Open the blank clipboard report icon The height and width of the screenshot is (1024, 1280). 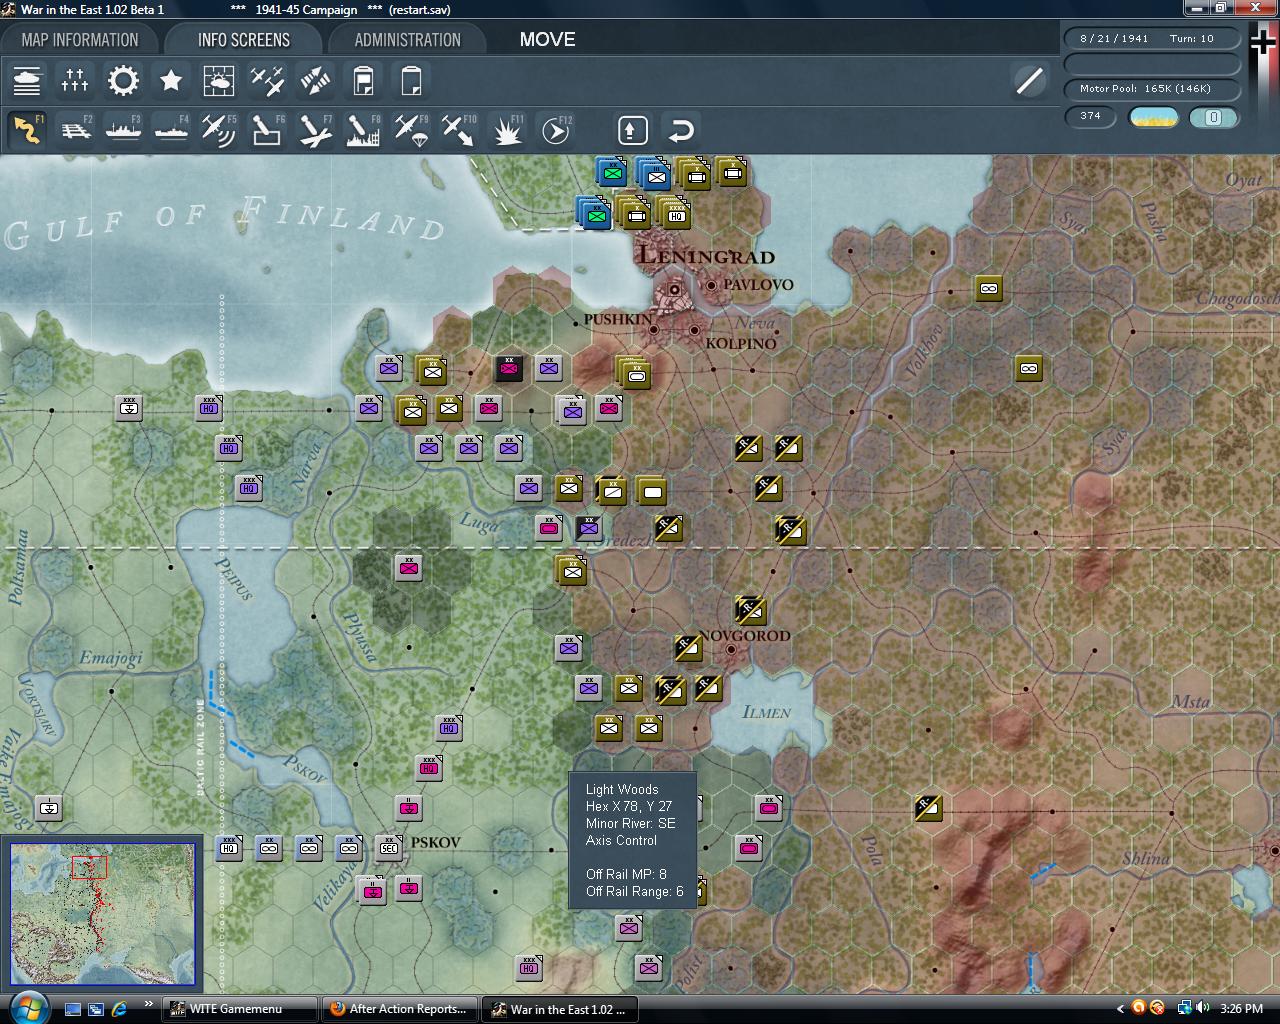(411, 80)
